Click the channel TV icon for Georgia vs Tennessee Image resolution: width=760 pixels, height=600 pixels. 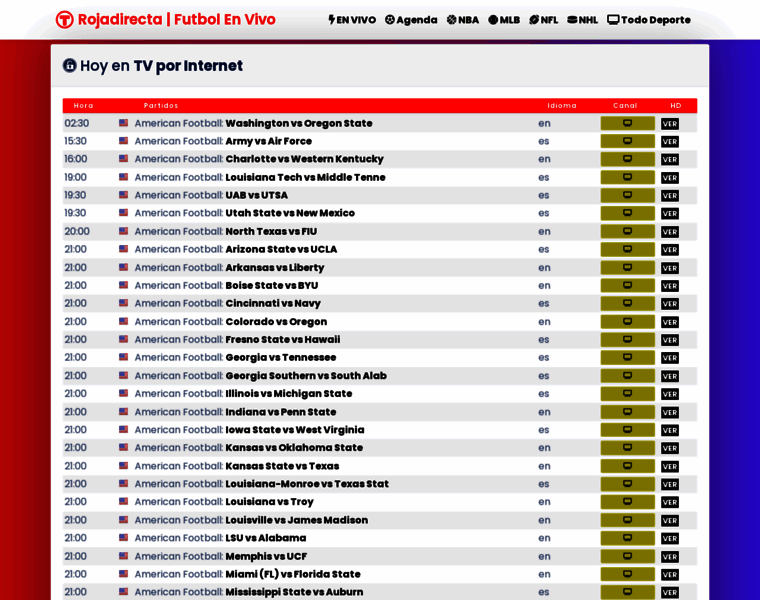click(627, 358)
